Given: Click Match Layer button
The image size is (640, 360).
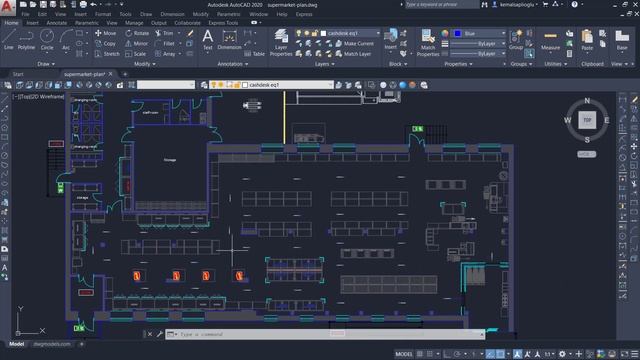Looking at the screenshot, I should (353, 53).
